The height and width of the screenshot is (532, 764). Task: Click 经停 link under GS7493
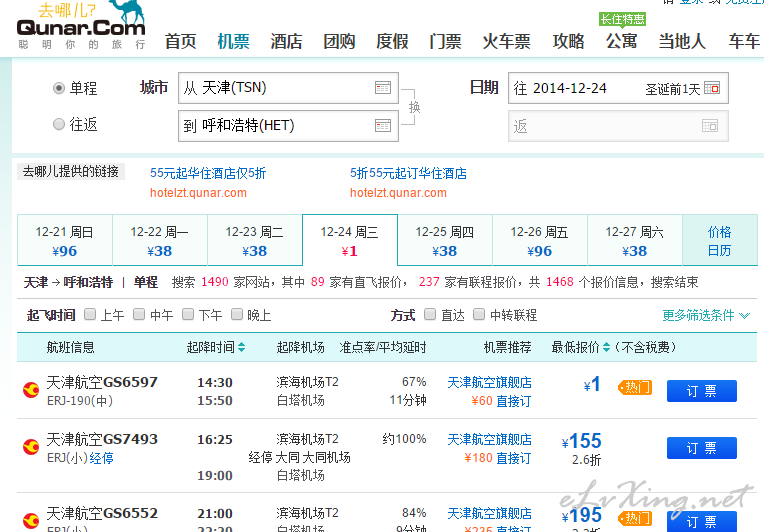pyautogui.click(x=101, y=458)
